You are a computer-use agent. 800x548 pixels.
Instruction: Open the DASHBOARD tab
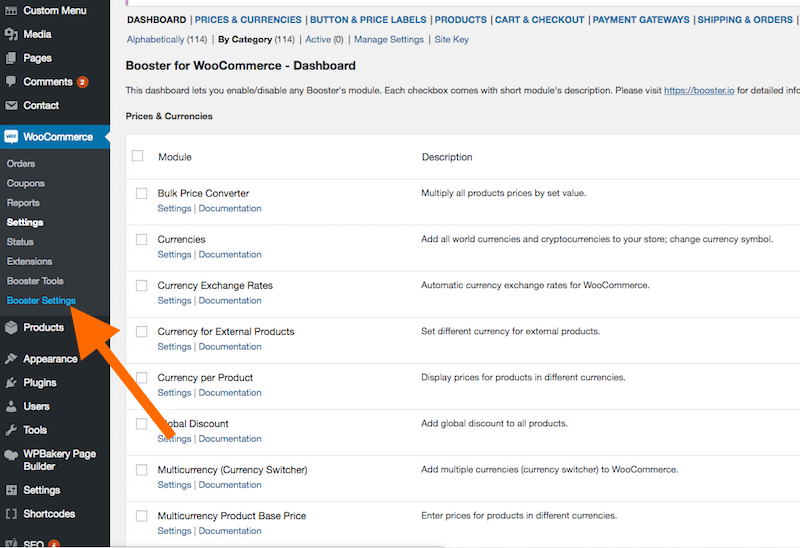coord(157,20)
